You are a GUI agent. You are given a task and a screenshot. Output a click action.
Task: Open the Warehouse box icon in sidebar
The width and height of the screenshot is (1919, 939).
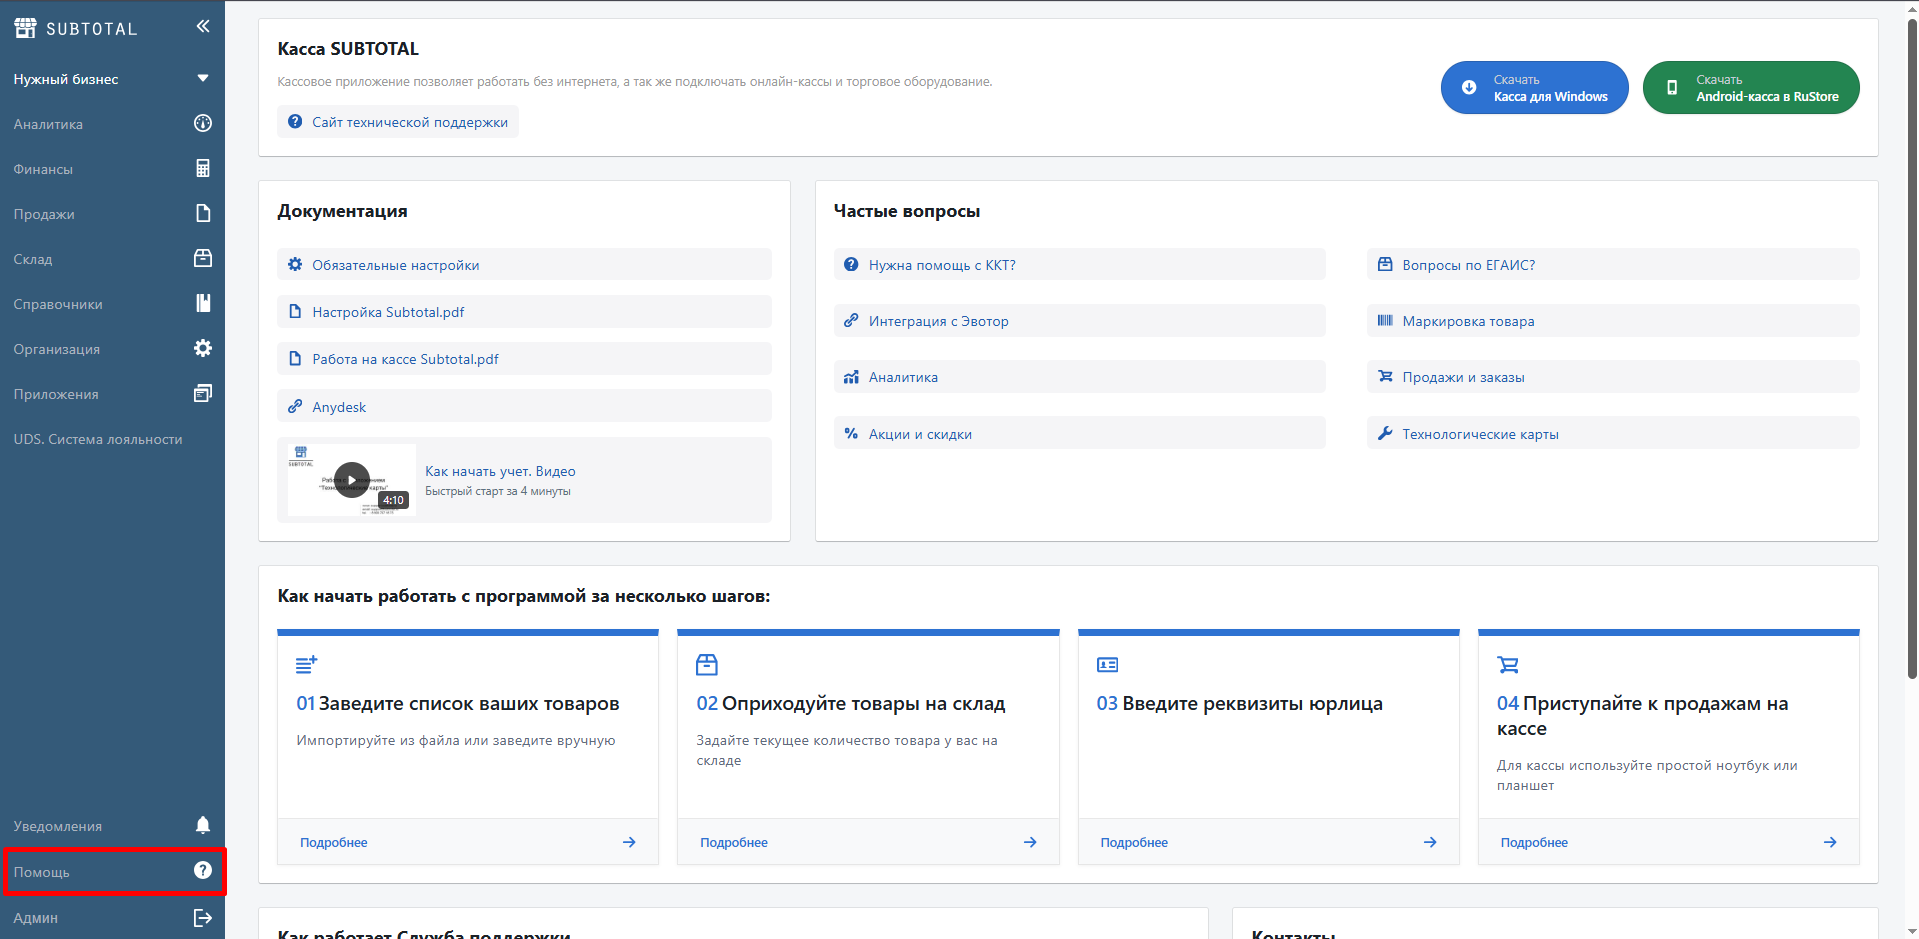pyautogui.click(x=203, y=259)
